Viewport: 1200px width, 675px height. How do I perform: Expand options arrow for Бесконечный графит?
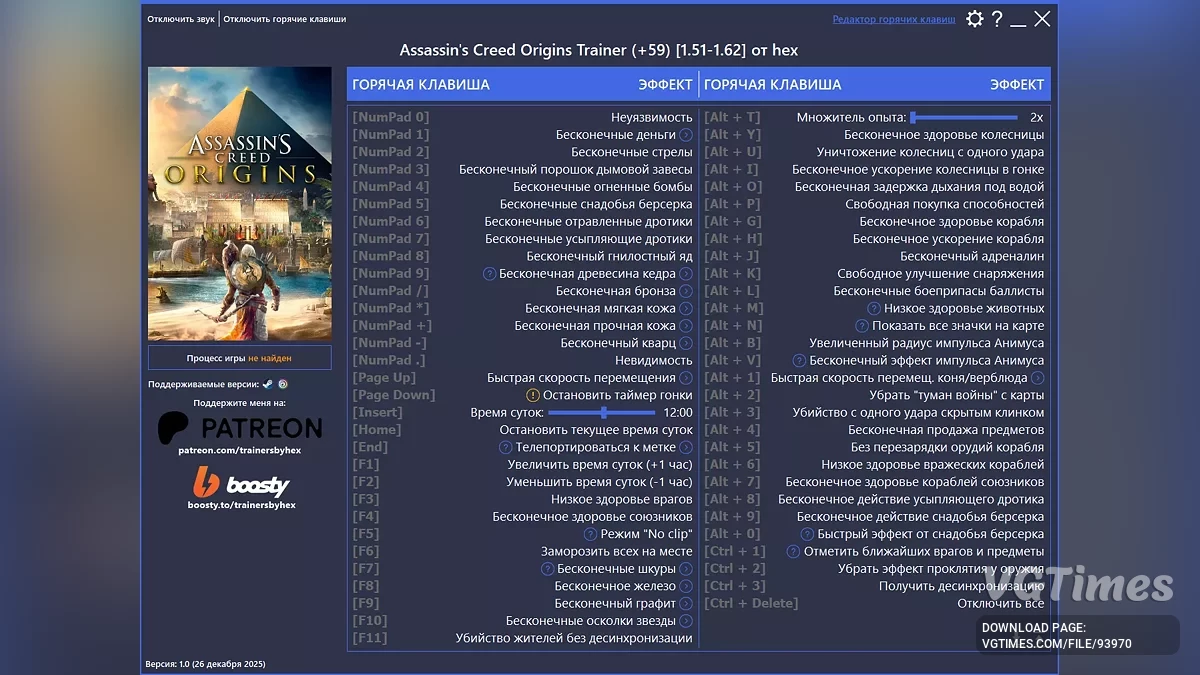pos(686,604)
